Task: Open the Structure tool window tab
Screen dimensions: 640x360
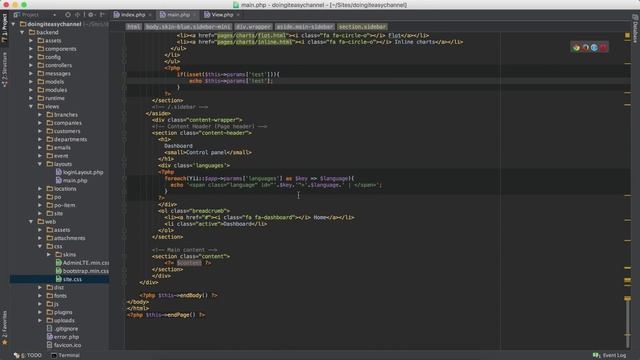Action: click(x=4, y=69)
